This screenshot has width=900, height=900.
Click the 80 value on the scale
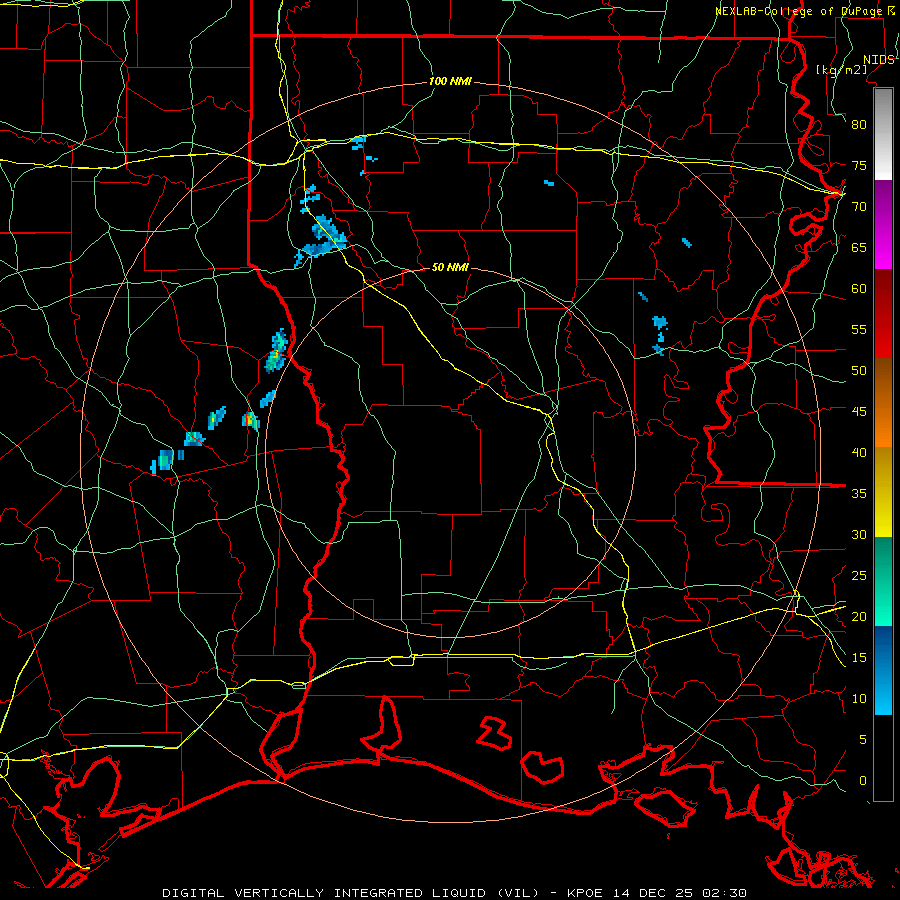[x=859, y=125]
